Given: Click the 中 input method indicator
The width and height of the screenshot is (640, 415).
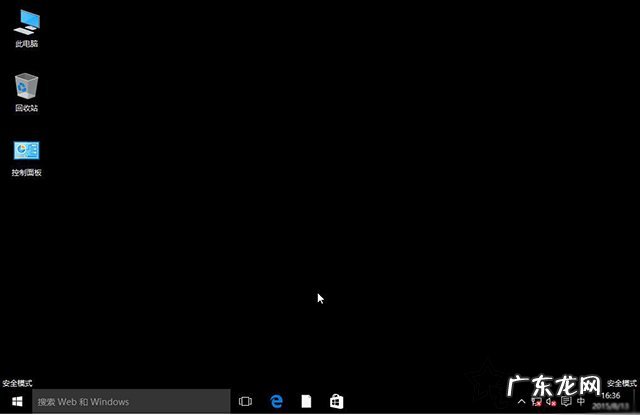Looking at the screenshot, I should 581,402.
